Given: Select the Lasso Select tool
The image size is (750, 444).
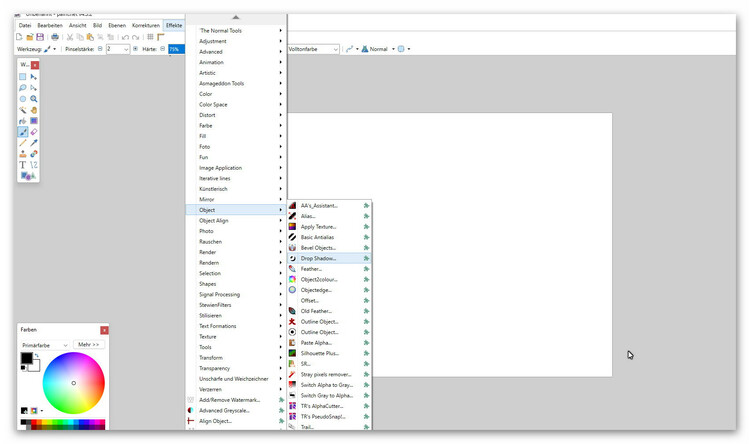Looking at the screenshot, I should coord(22,88).
